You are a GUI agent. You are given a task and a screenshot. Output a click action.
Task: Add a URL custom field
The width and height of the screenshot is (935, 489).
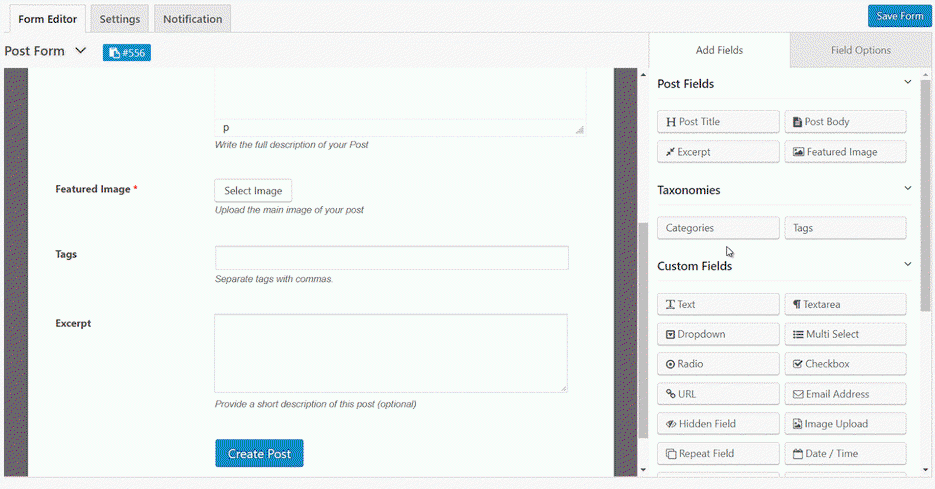pyautogui.click(x=717, y=394)
